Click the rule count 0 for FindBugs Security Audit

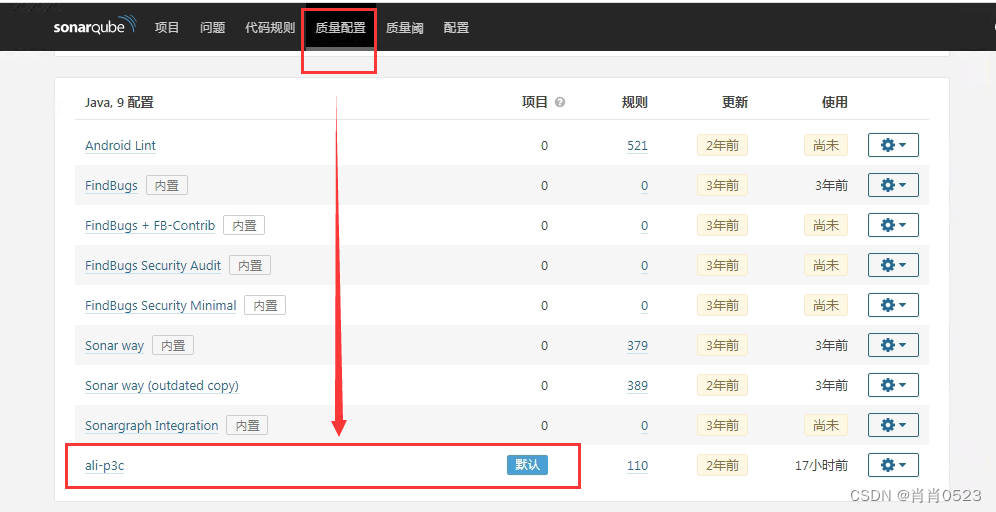(644, 266)
